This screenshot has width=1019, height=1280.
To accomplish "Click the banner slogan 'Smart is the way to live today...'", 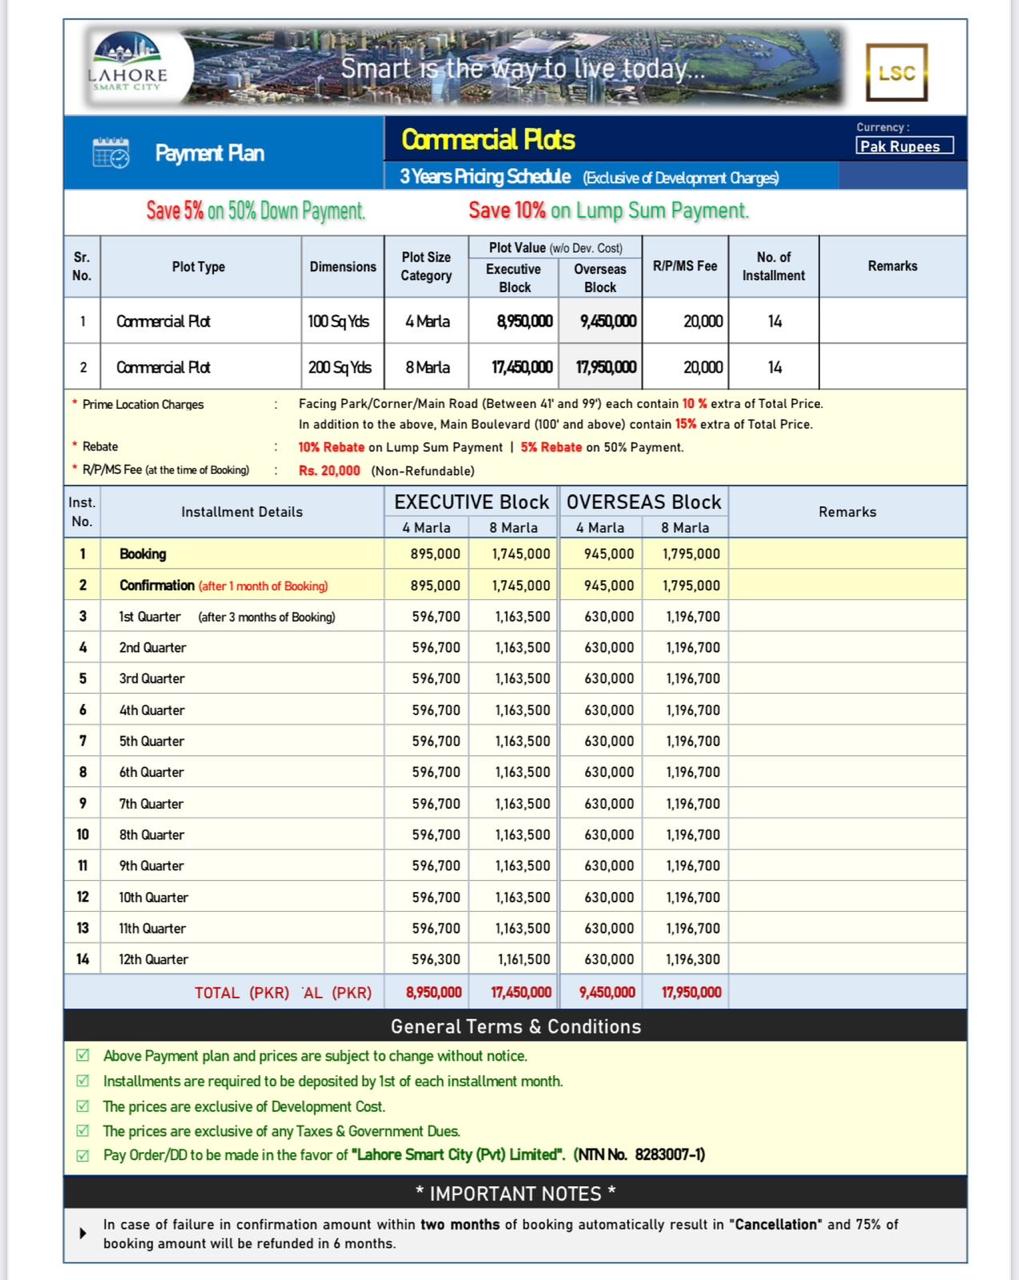I will [x=522, y=69].
